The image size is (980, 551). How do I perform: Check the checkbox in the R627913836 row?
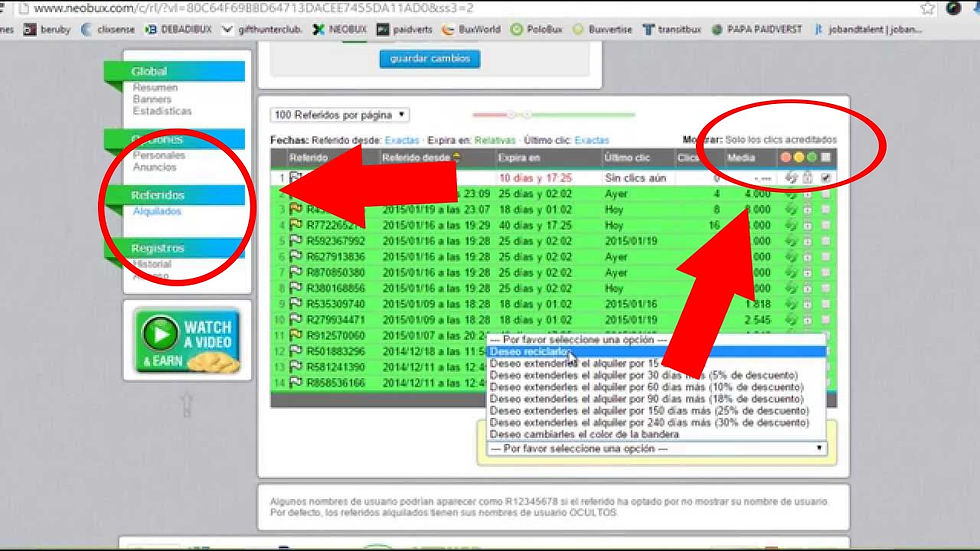pos(826,257)
